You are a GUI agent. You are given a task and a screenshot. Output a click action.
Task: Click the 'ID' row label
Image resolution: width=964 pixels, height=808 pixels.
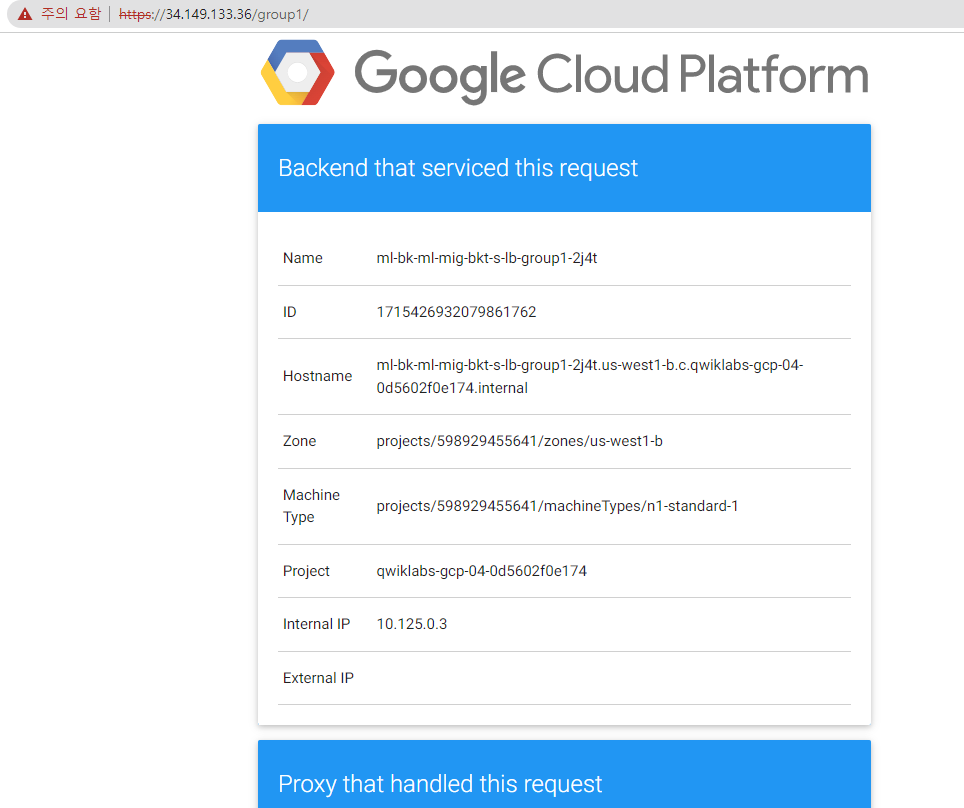[290, 312]
